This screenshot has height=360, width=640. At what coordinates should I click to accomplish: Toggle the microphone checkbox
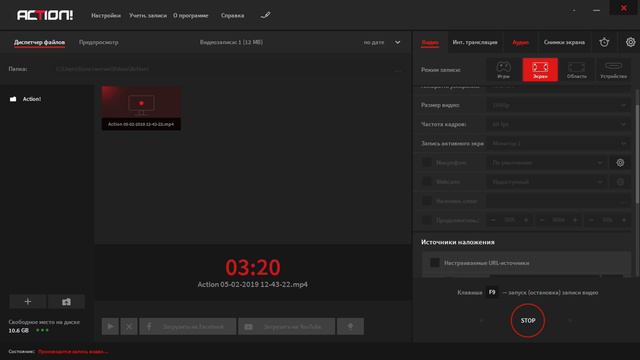(x=427, y=162)
